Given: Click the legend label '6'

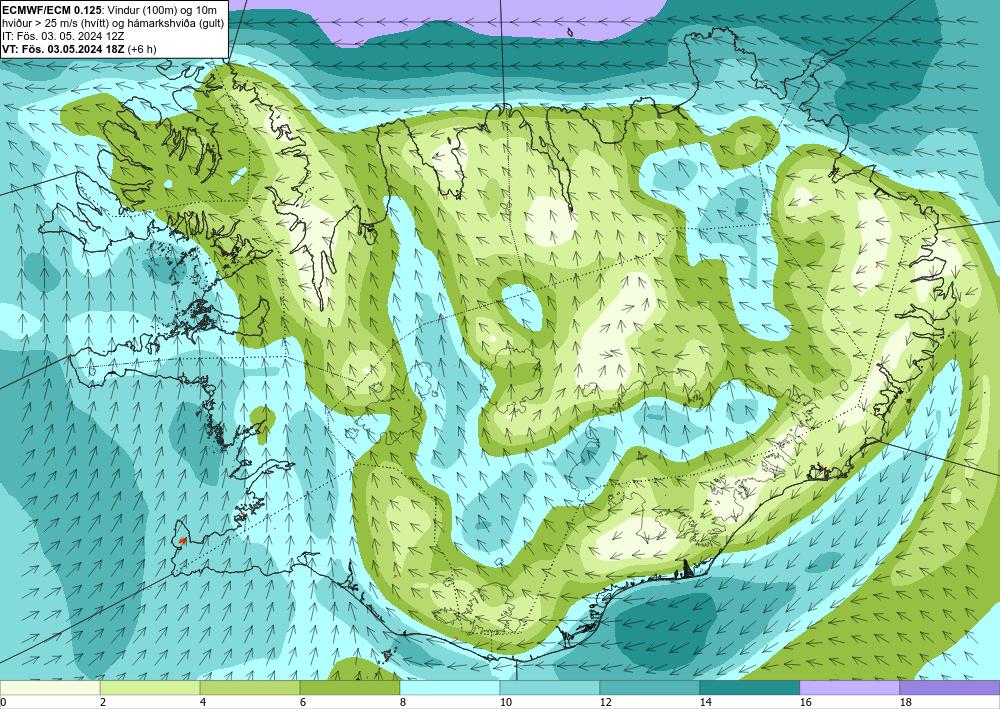Looking at the screenshot, I should pos(302,702).
